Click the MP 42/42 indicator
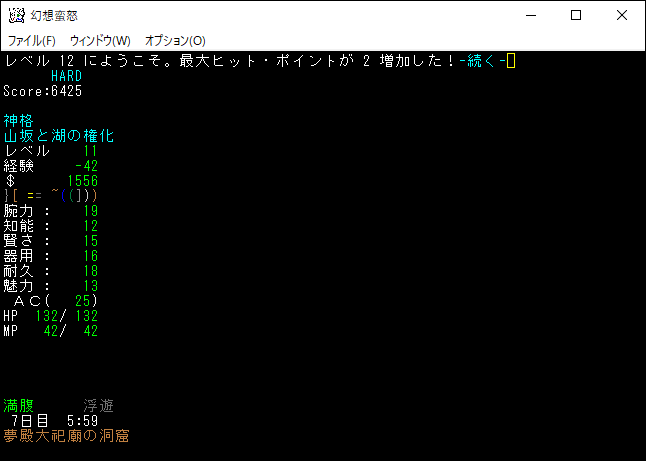The image size is (646, 461). (x=50, y=331)
